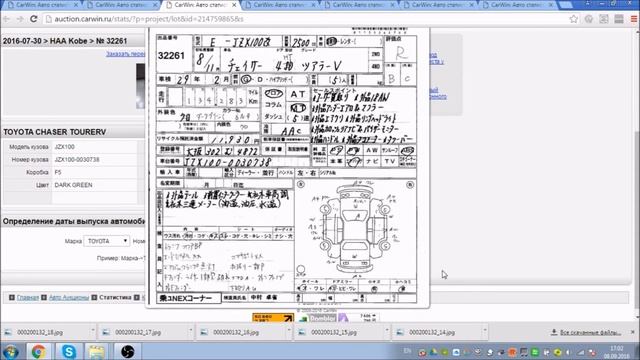The width and height of the screenshot is (640, 360).
Task: Bookmark this page with the star icon
Action: coord(573,19)
